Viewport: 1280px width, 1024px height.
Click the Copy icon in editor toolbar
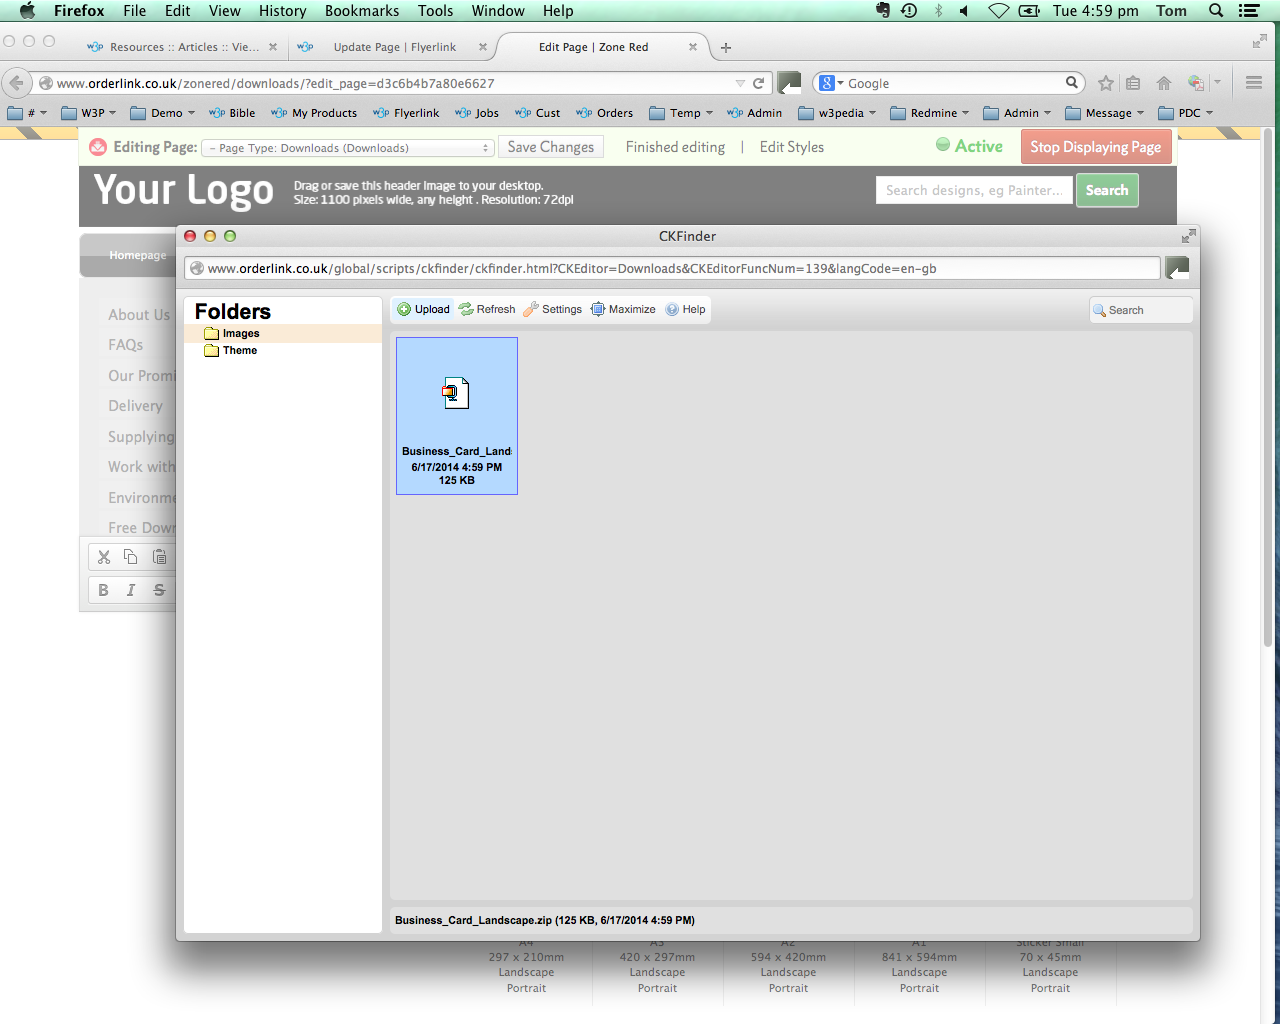click(131, 557)
